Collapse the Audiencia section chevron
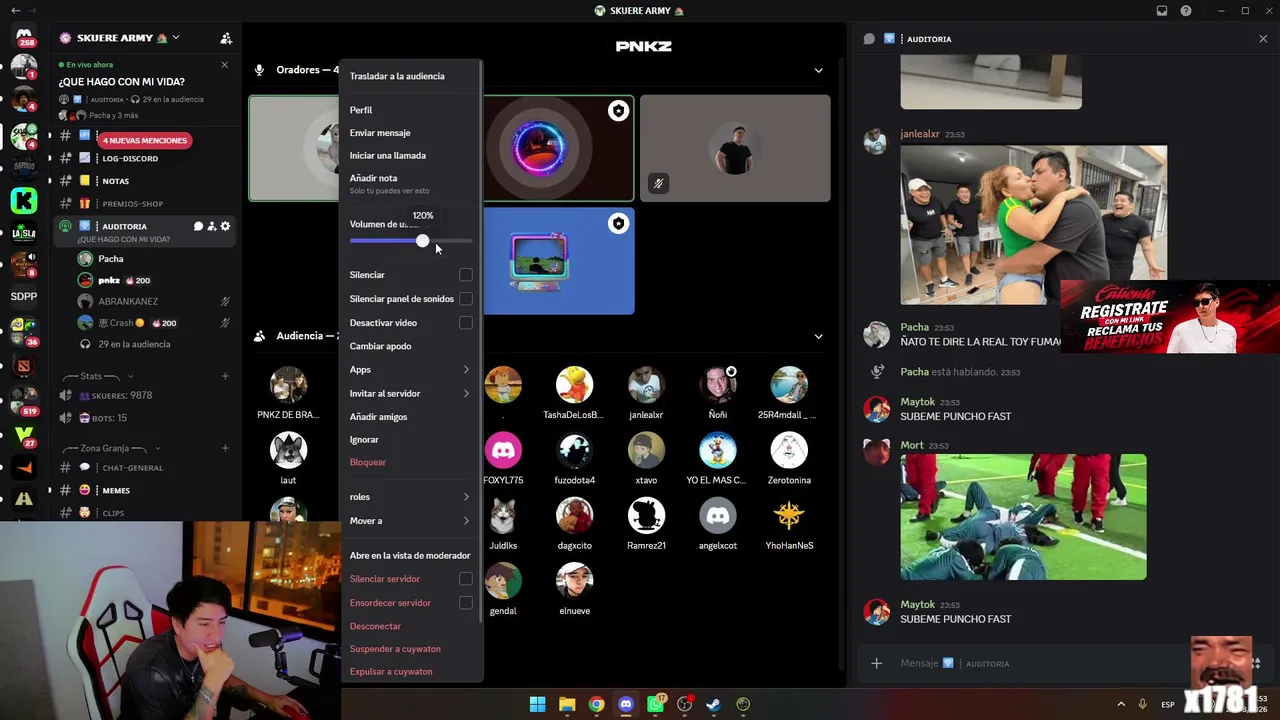Viewport: 1280px width, 720px height. 818,336
